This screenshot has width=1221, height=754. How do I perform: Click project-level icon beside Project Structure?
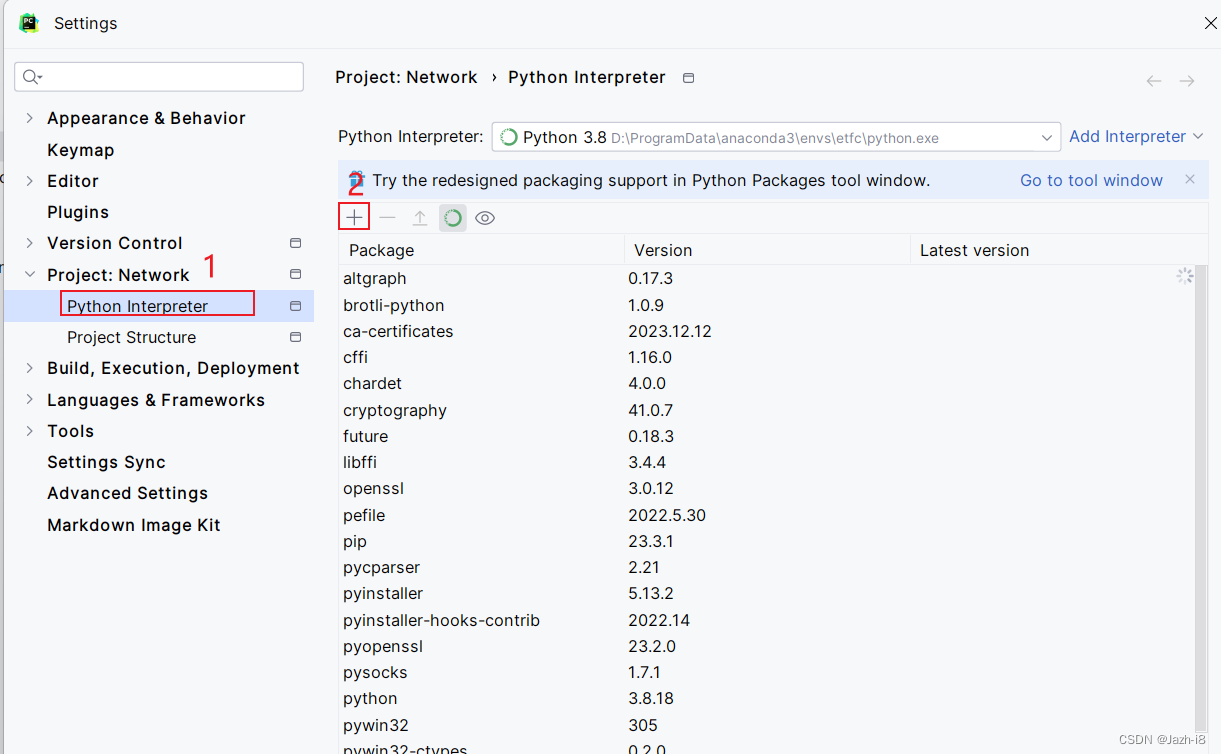click(x=295, y=337)
